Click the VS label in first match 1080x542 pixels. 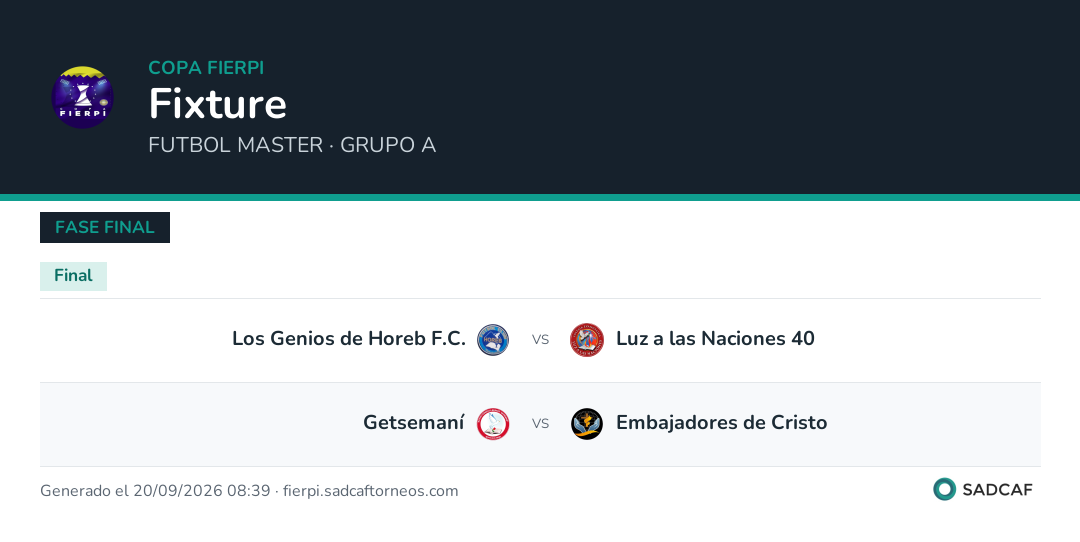click(541, 340)
